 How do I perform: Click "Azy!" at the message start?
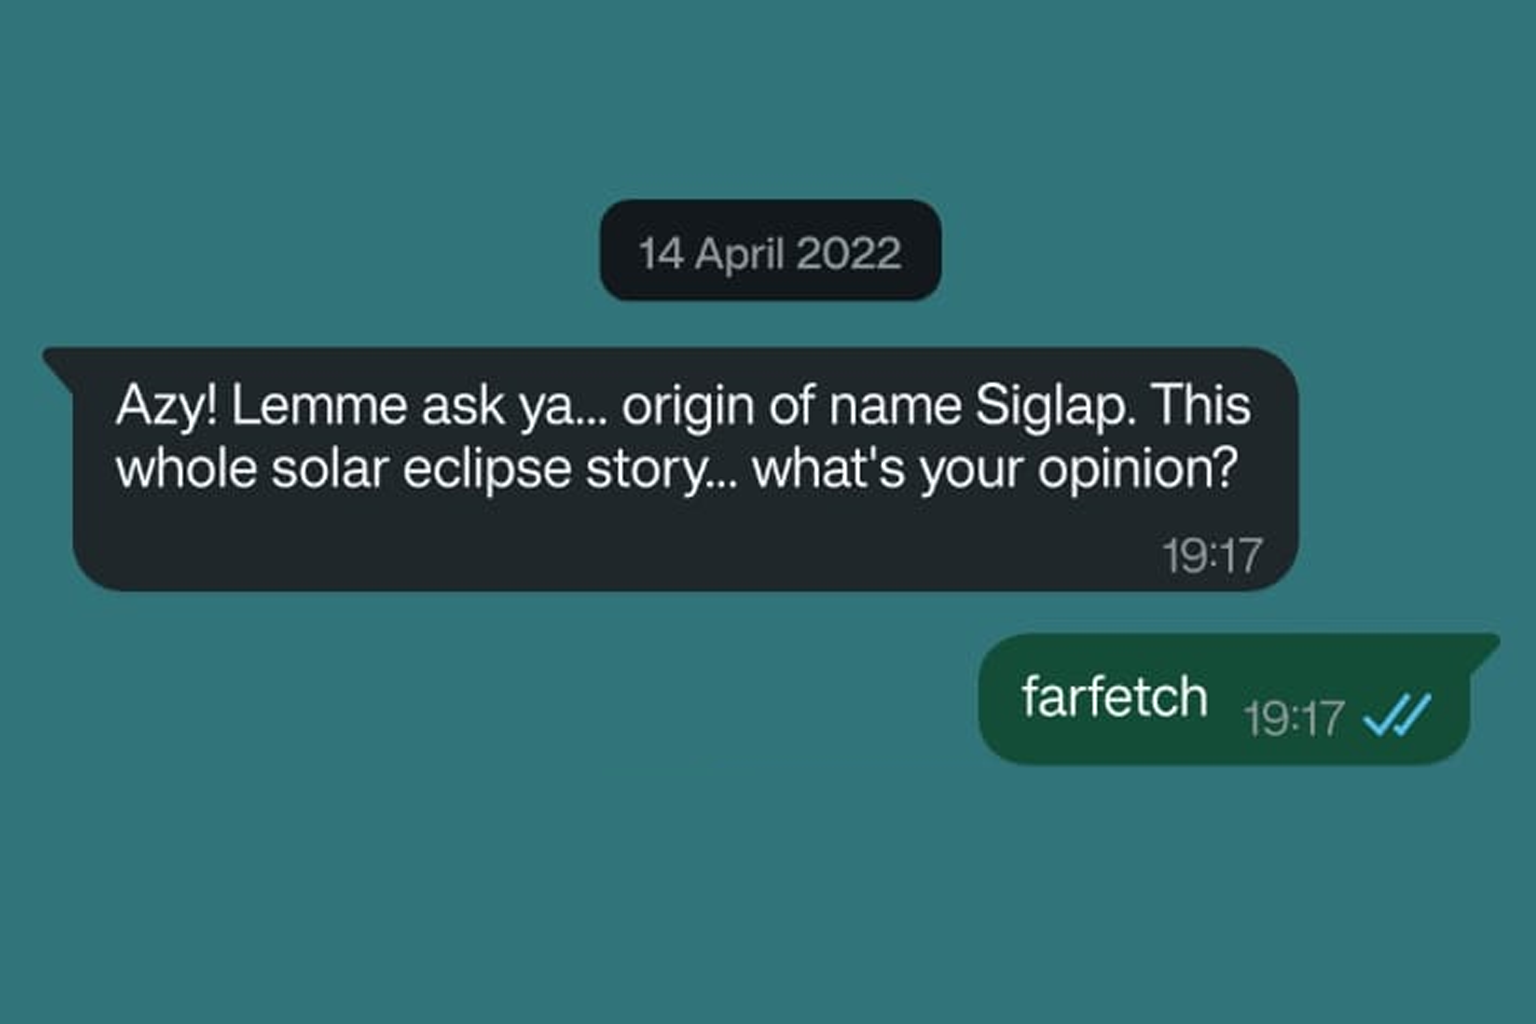(x=166, y=406)
